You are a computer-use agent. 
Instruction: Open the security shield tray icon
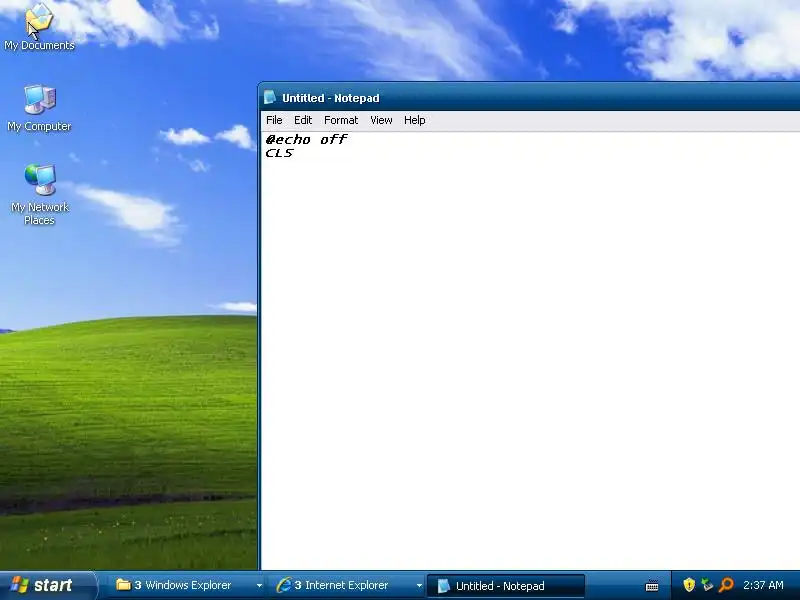[x=689, y=585]
